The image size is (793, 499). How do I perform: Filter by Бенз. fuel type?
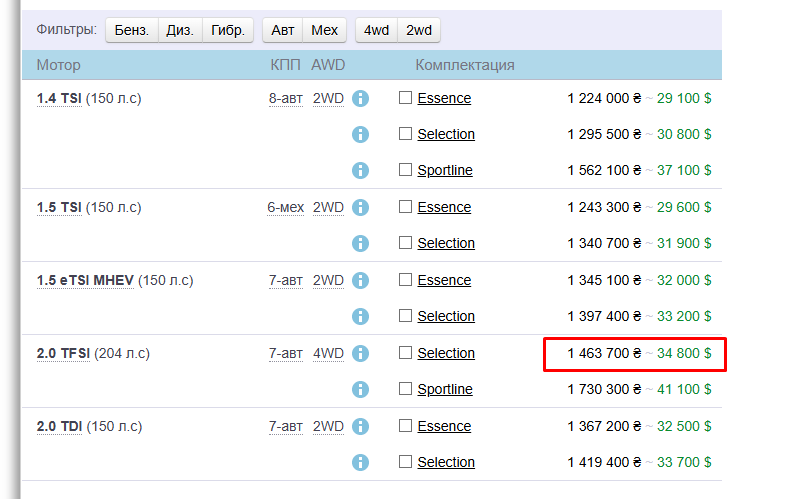point(131,30)
